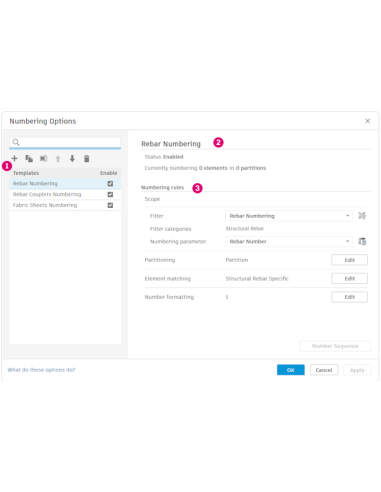Toggle Enable checkbox for Rebar Numbering
The height and width of the screenshot is (492, 381).
pyautogui.click(x=110, y=184)
